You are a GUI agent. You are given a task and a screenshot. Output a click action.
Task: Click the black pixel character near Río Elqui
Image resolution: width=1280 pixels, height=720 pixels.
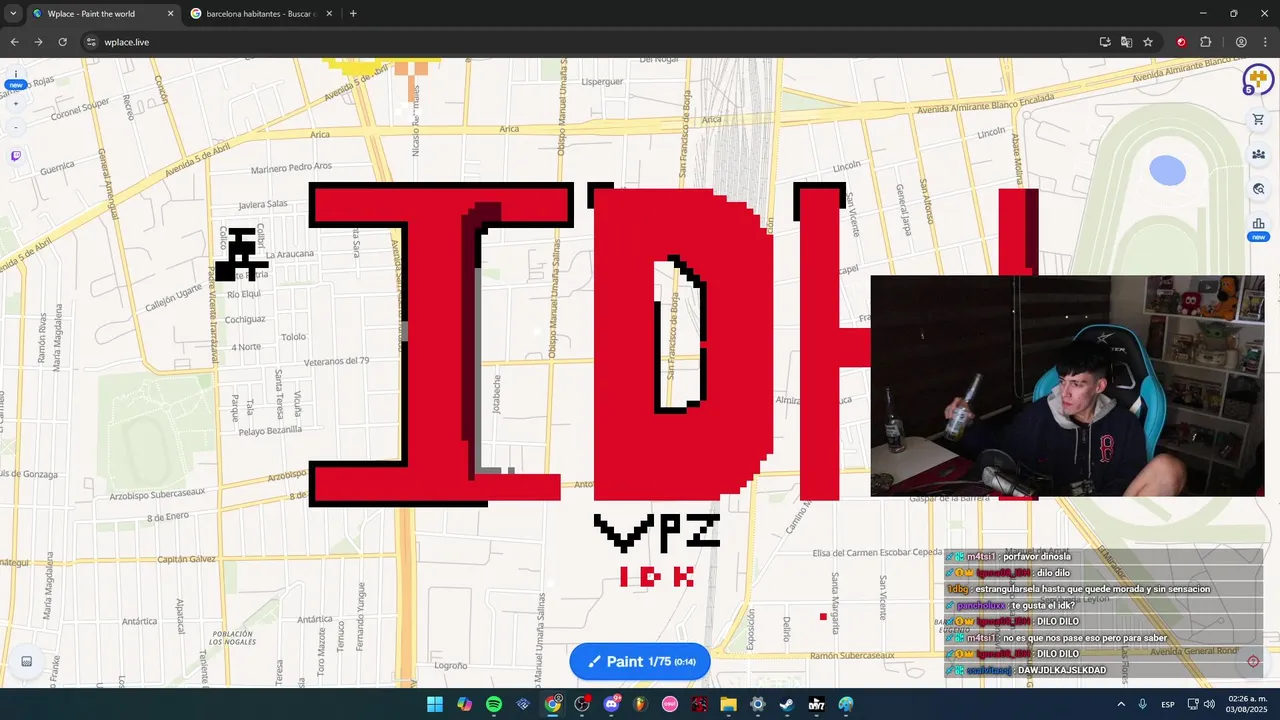click(x=241, y=254)
